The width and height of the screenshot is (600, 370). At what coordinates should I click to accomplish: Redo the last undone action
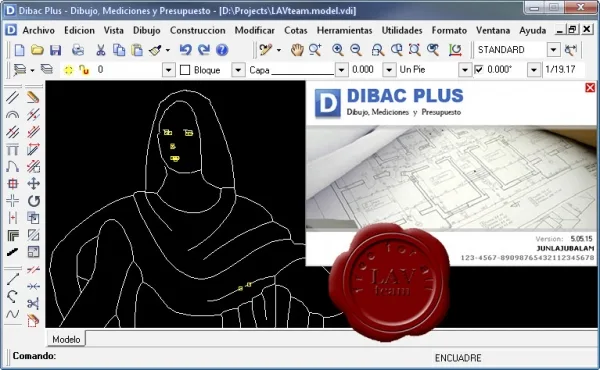(x=204, y=50)
